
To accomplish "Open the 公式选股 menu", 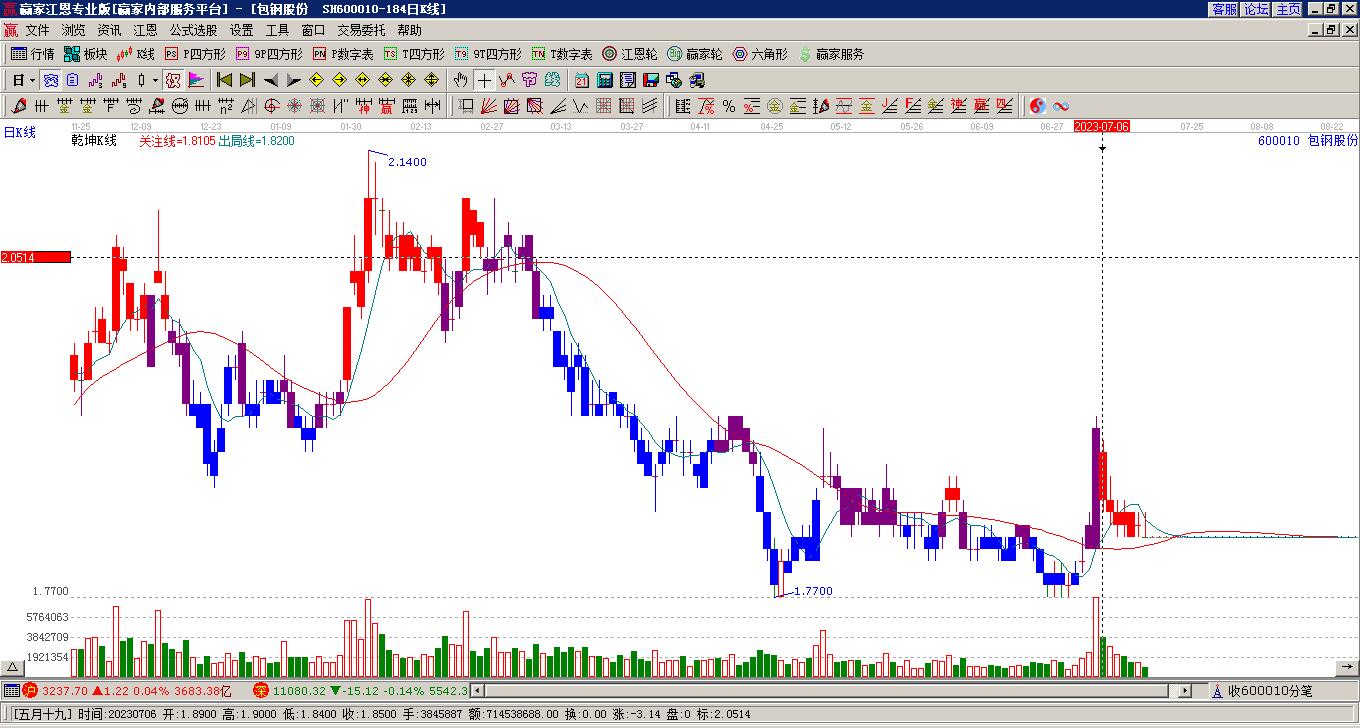I will click(194, 31).
